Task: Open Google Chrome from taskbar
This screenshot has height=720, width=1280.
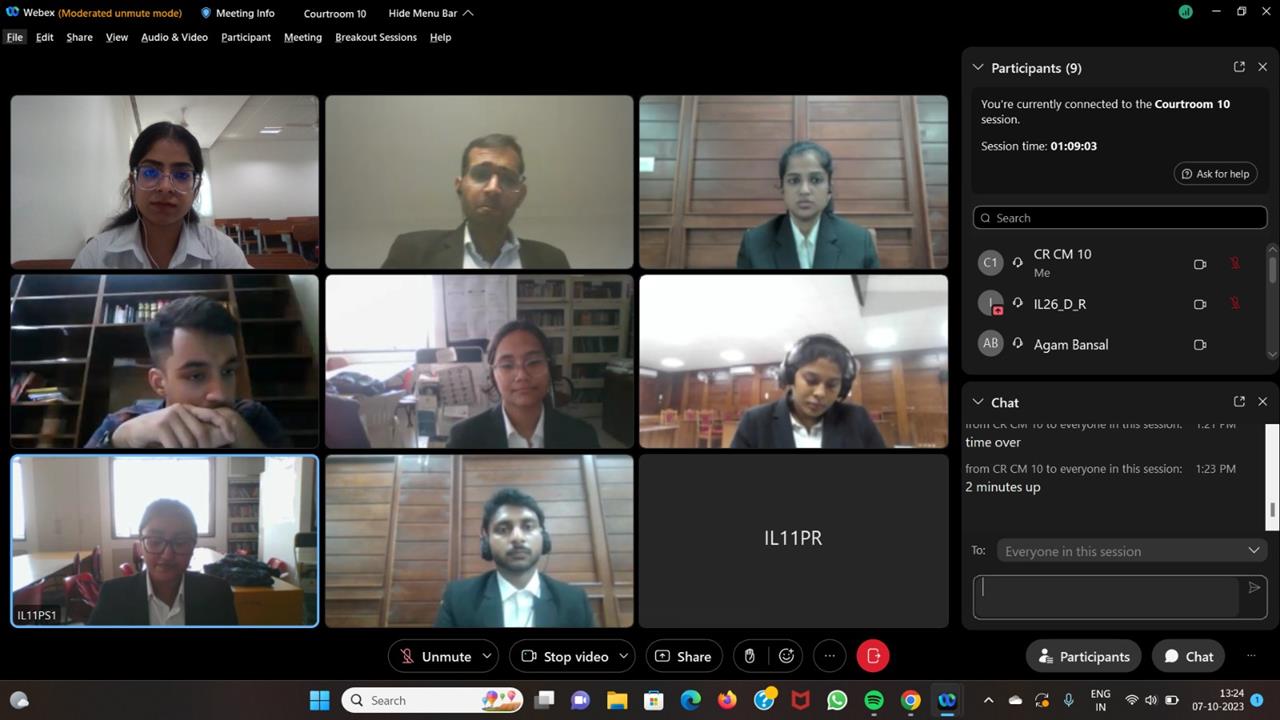Action: coord(910,700)
